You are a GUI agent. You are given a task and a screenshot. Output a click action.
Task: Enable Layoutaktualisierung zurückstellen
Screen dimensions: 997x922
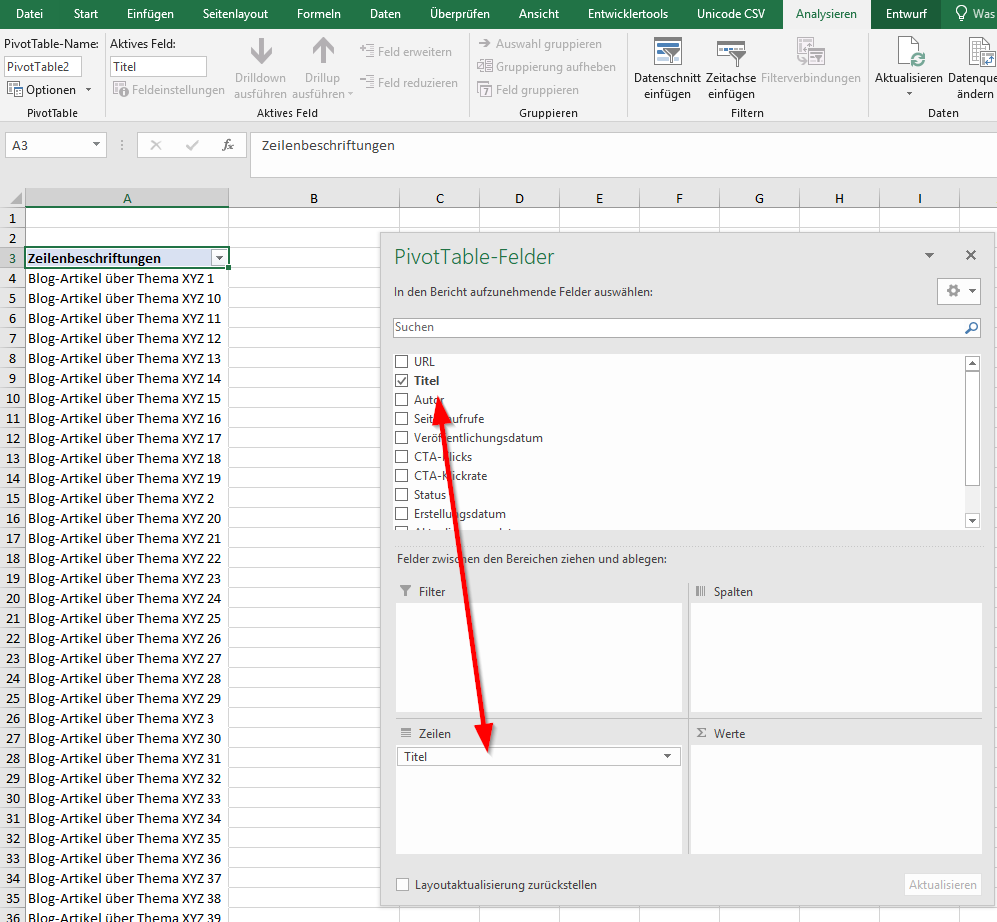[402, 884]
